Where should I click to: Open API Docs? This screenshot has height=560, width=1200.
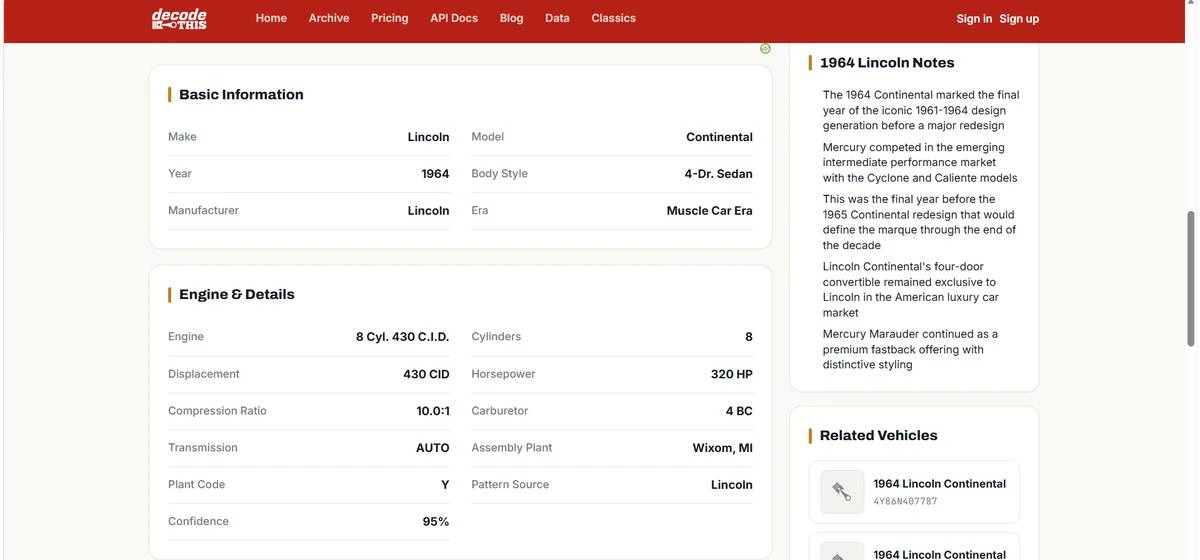(454, 18)
